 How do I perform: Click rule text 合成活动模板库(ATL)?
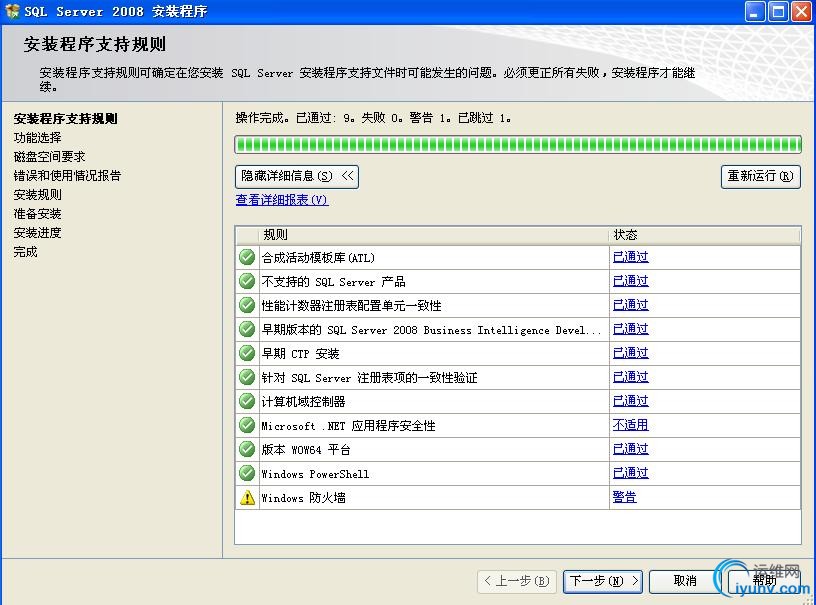pyautogui.click(x=318, y=258)
